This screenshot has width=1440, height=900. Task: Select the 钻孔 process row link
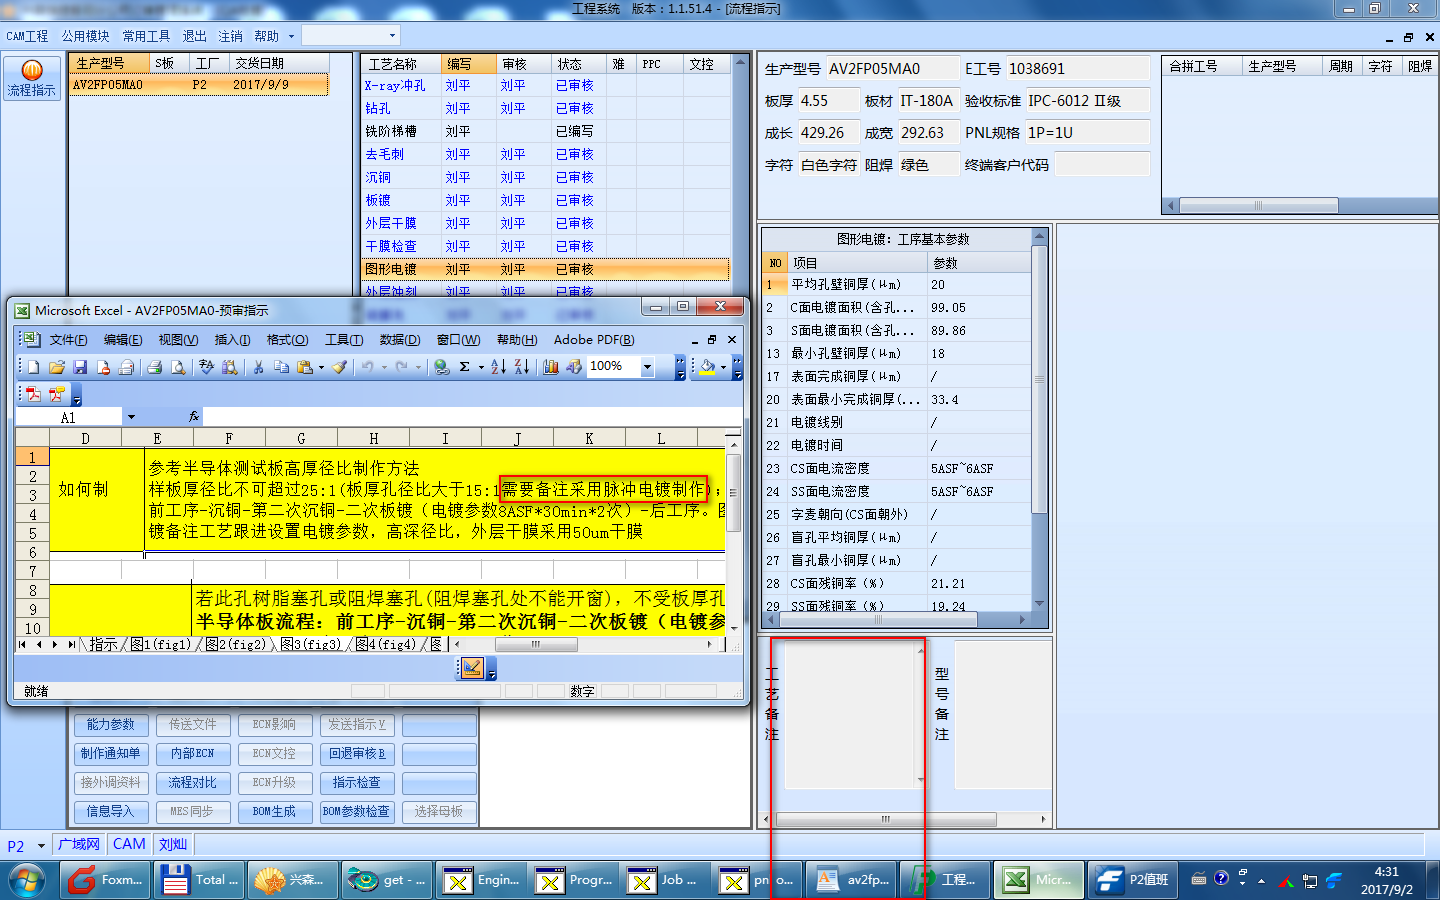pos(378,108)
